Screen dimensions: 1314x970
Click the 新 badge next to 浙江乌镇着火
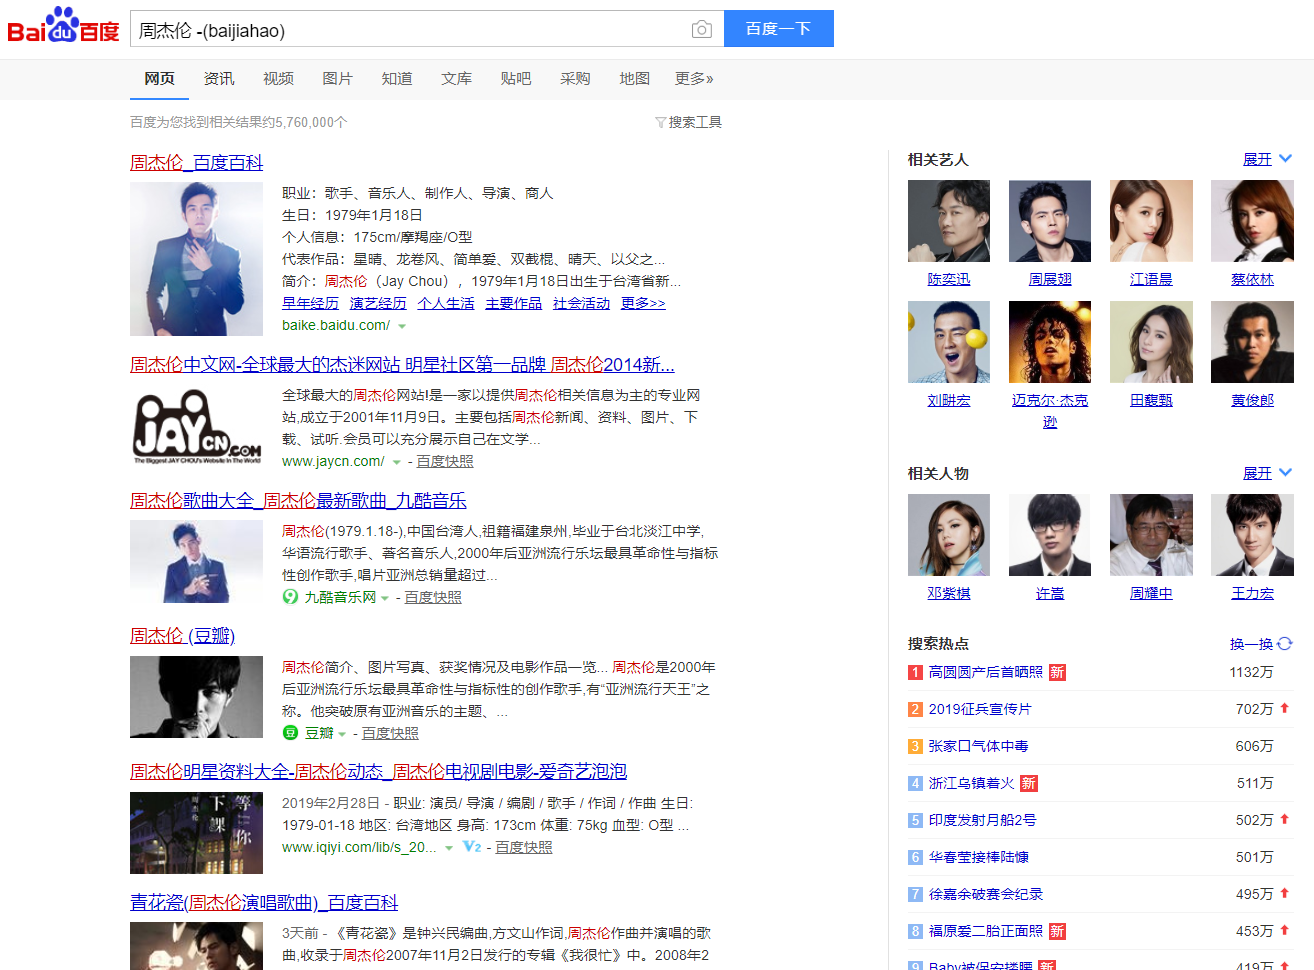(x=1029, y=783)
